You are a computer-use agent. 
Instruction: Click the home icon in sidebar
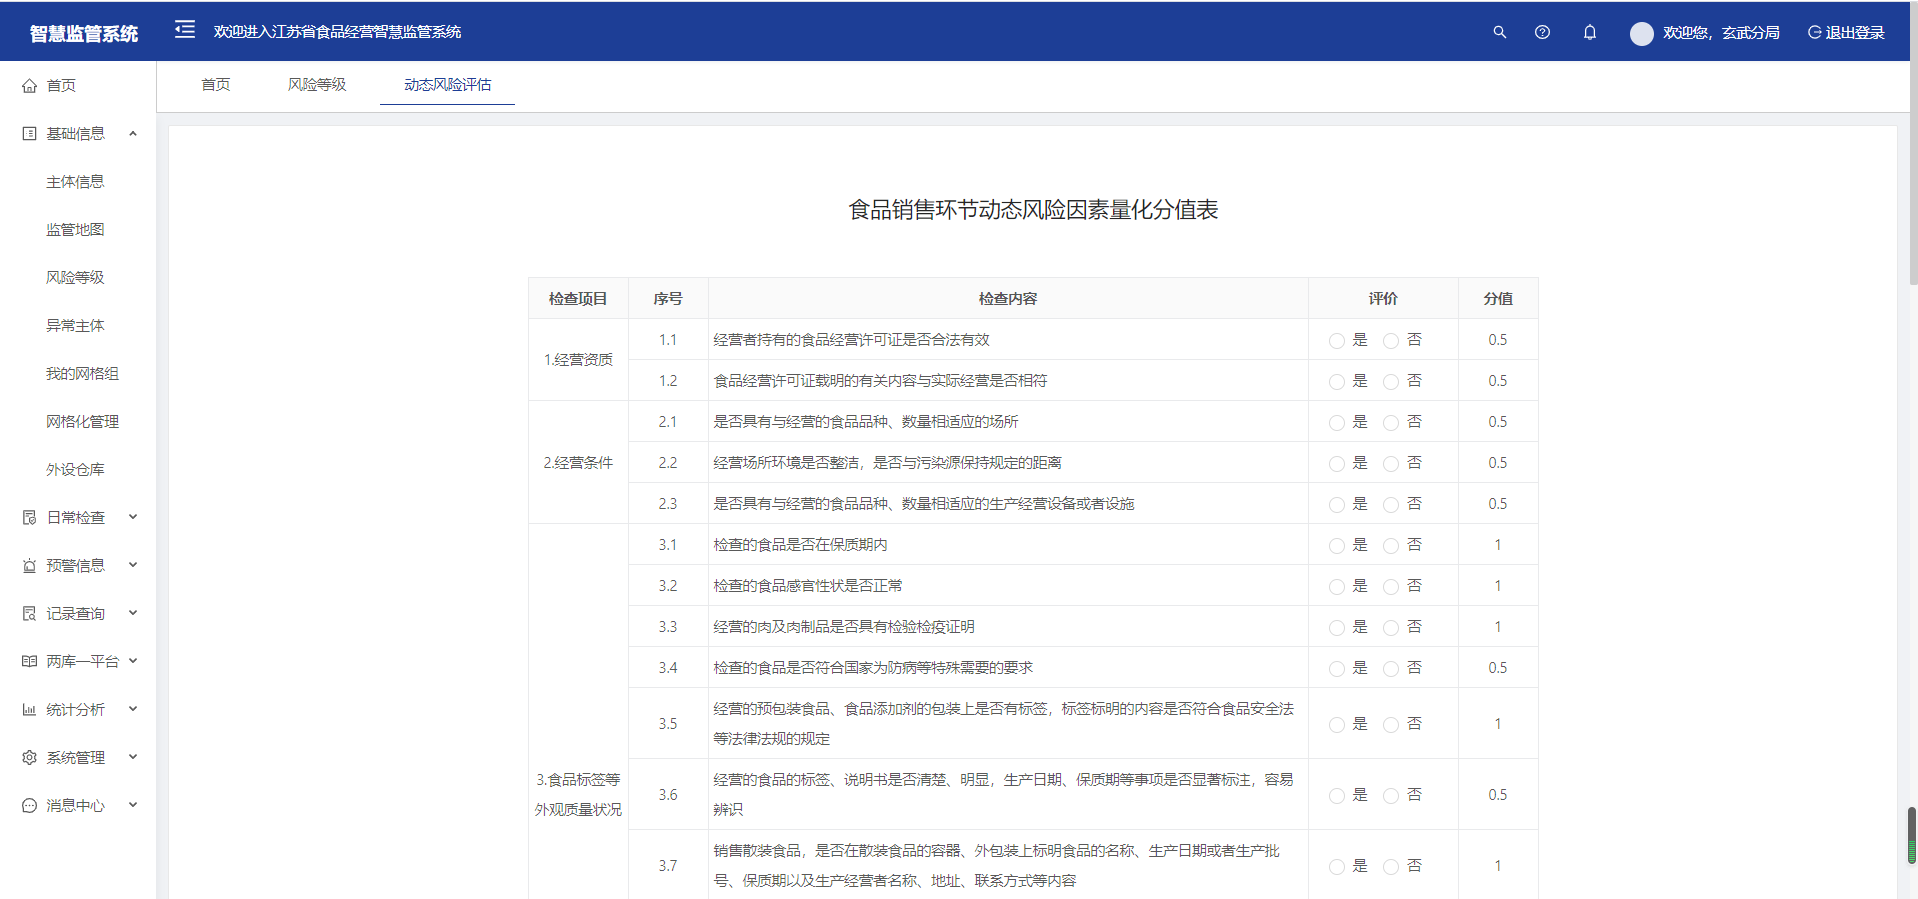[x=30, y=86]
